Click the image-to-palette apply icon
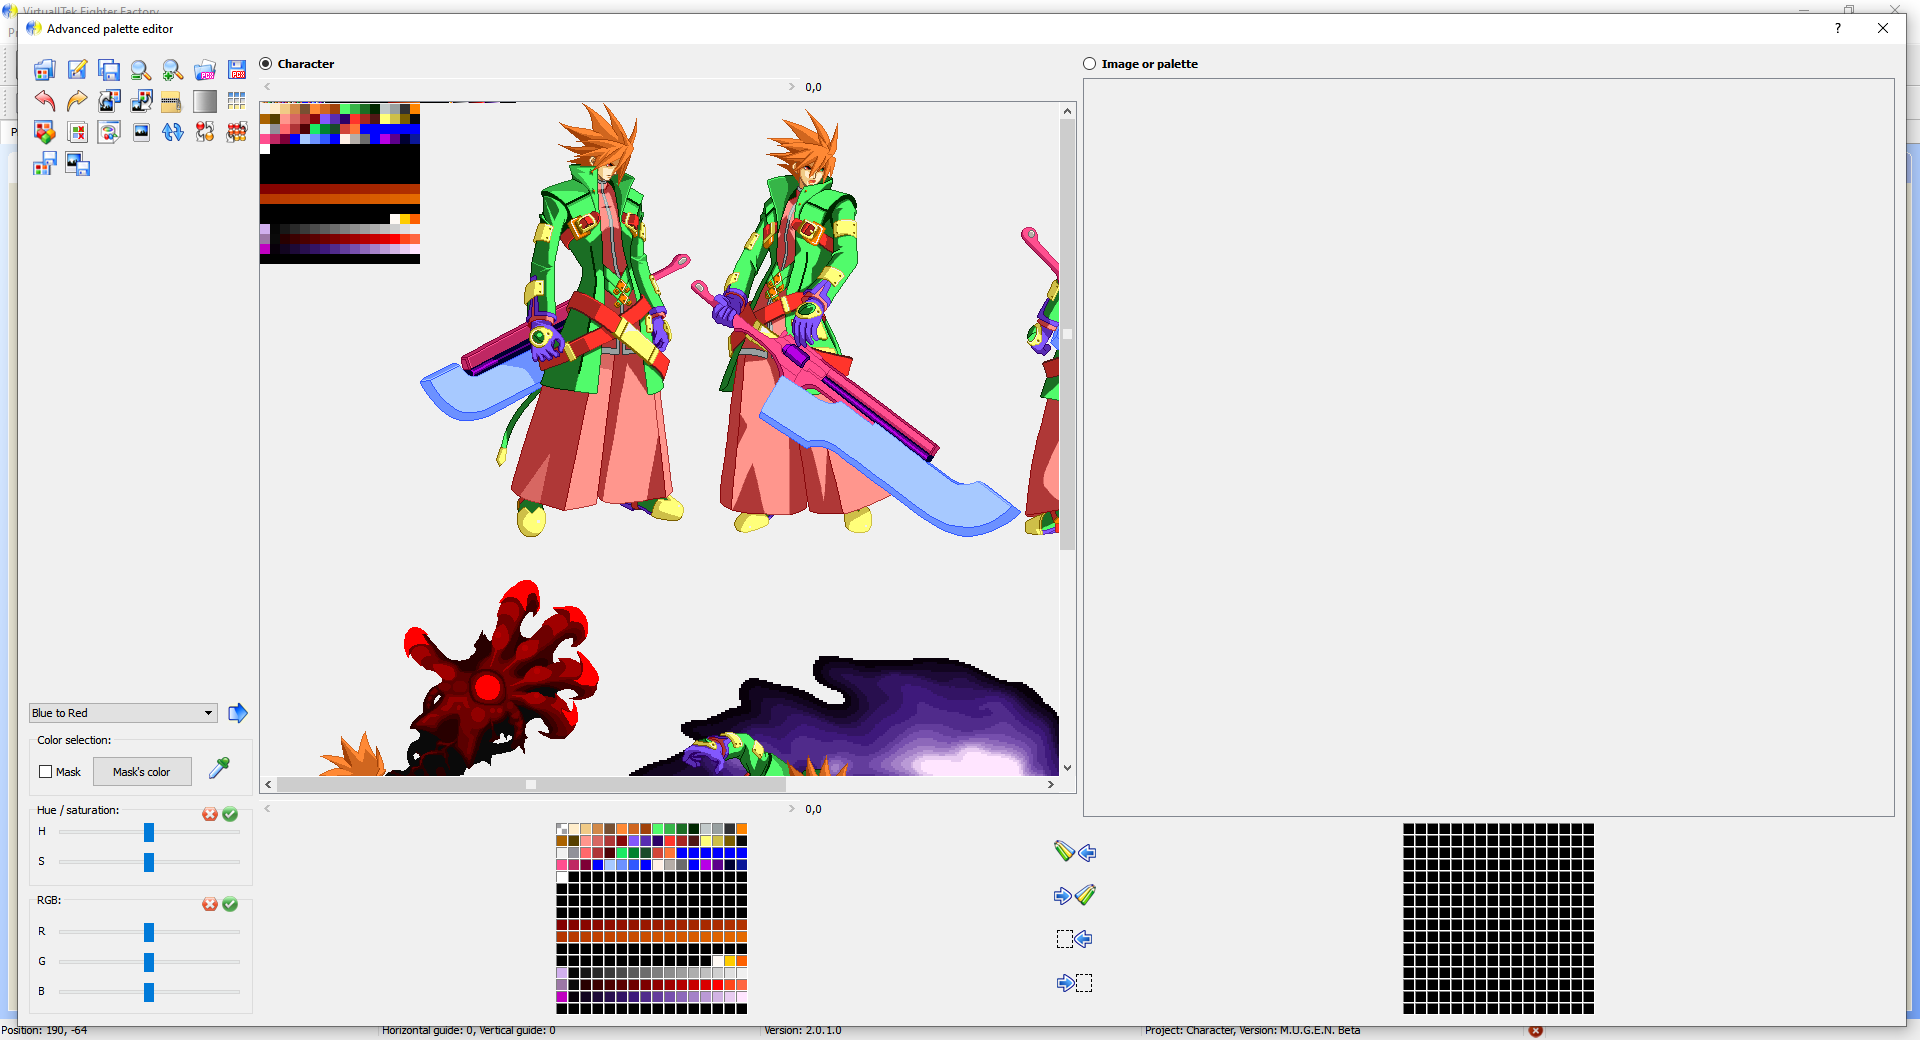This screenshot has height=1040, width=1920. point(141,101)
